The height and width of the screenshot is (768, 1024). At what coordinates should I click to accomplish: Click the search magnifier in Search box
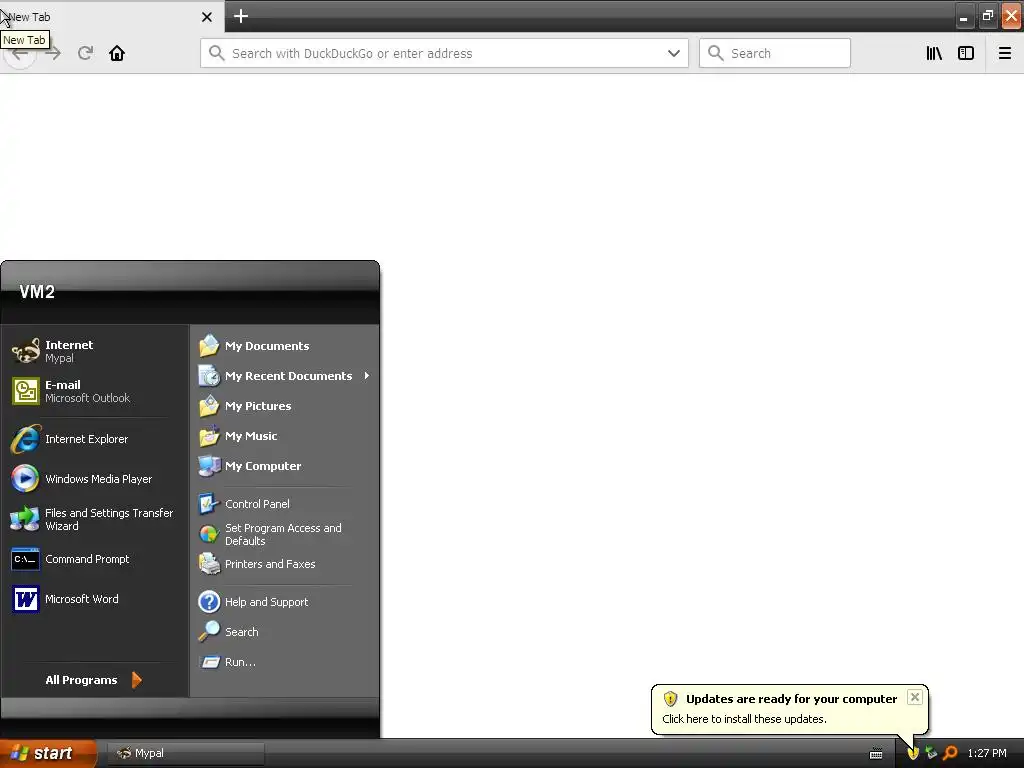click(715, 53)
